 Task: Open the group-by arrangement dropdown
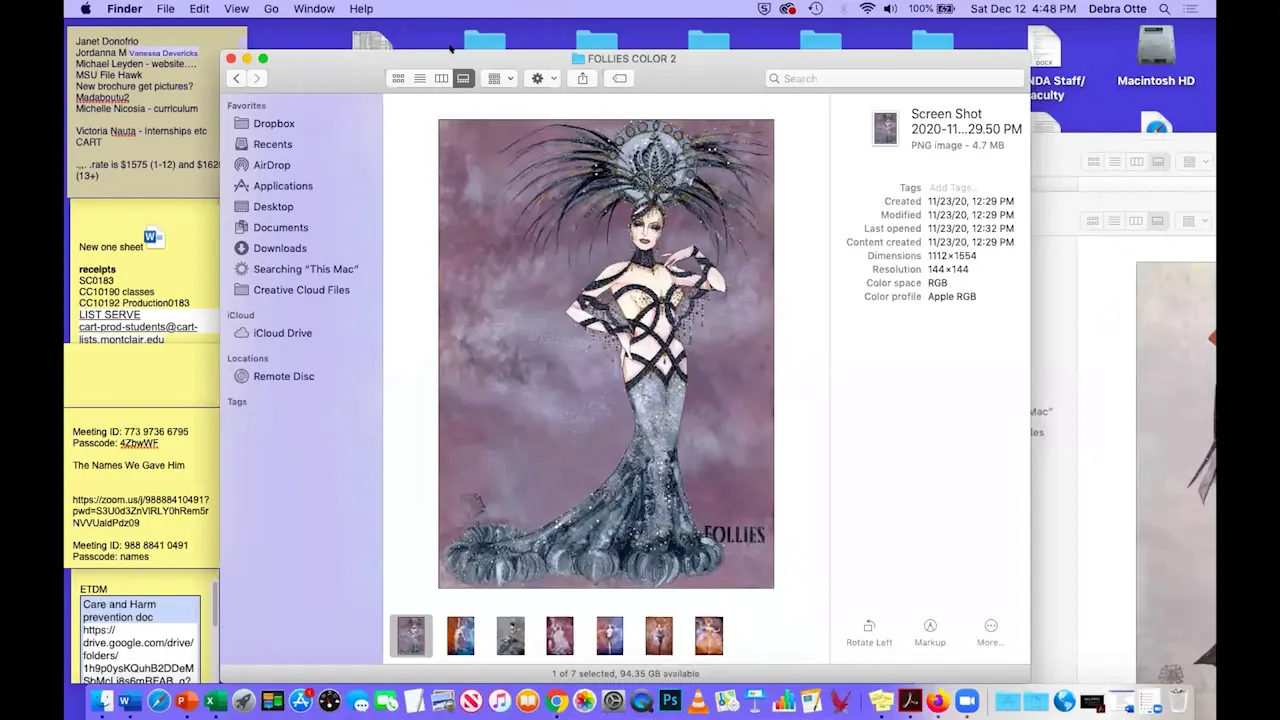pyautogui.click(x=498, y=78)
